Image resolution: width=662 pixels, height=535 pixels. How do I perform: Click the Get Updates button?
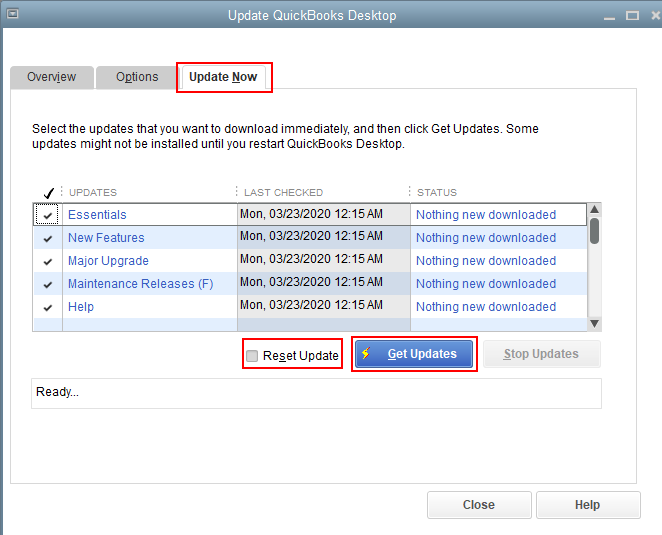click(414, 354)
